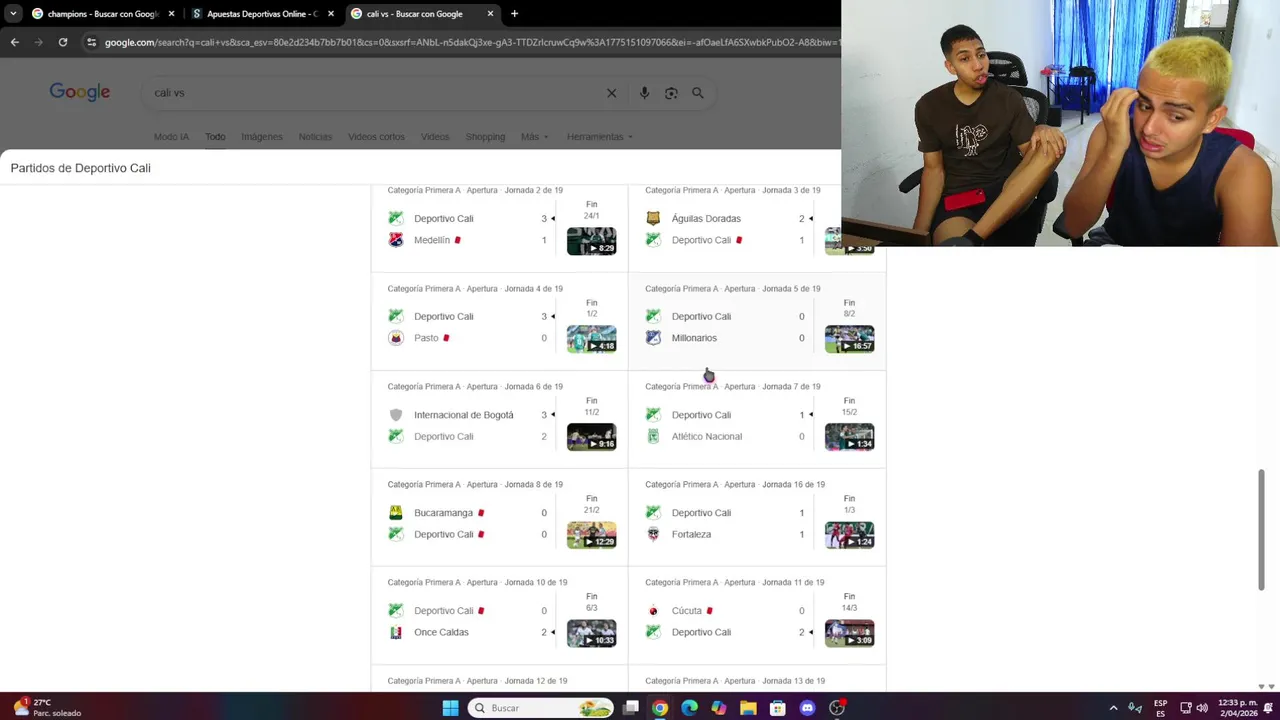This screenshot has width=1280, height=720.
Task: Close the 'champions - Buscar con Google' tab
Action: pos(171,14)
